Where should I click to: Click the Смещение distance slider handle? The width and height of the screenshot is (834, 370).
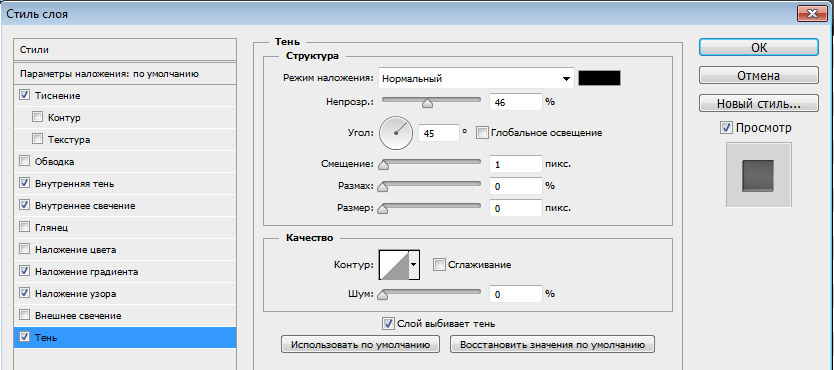click(382, 165)
